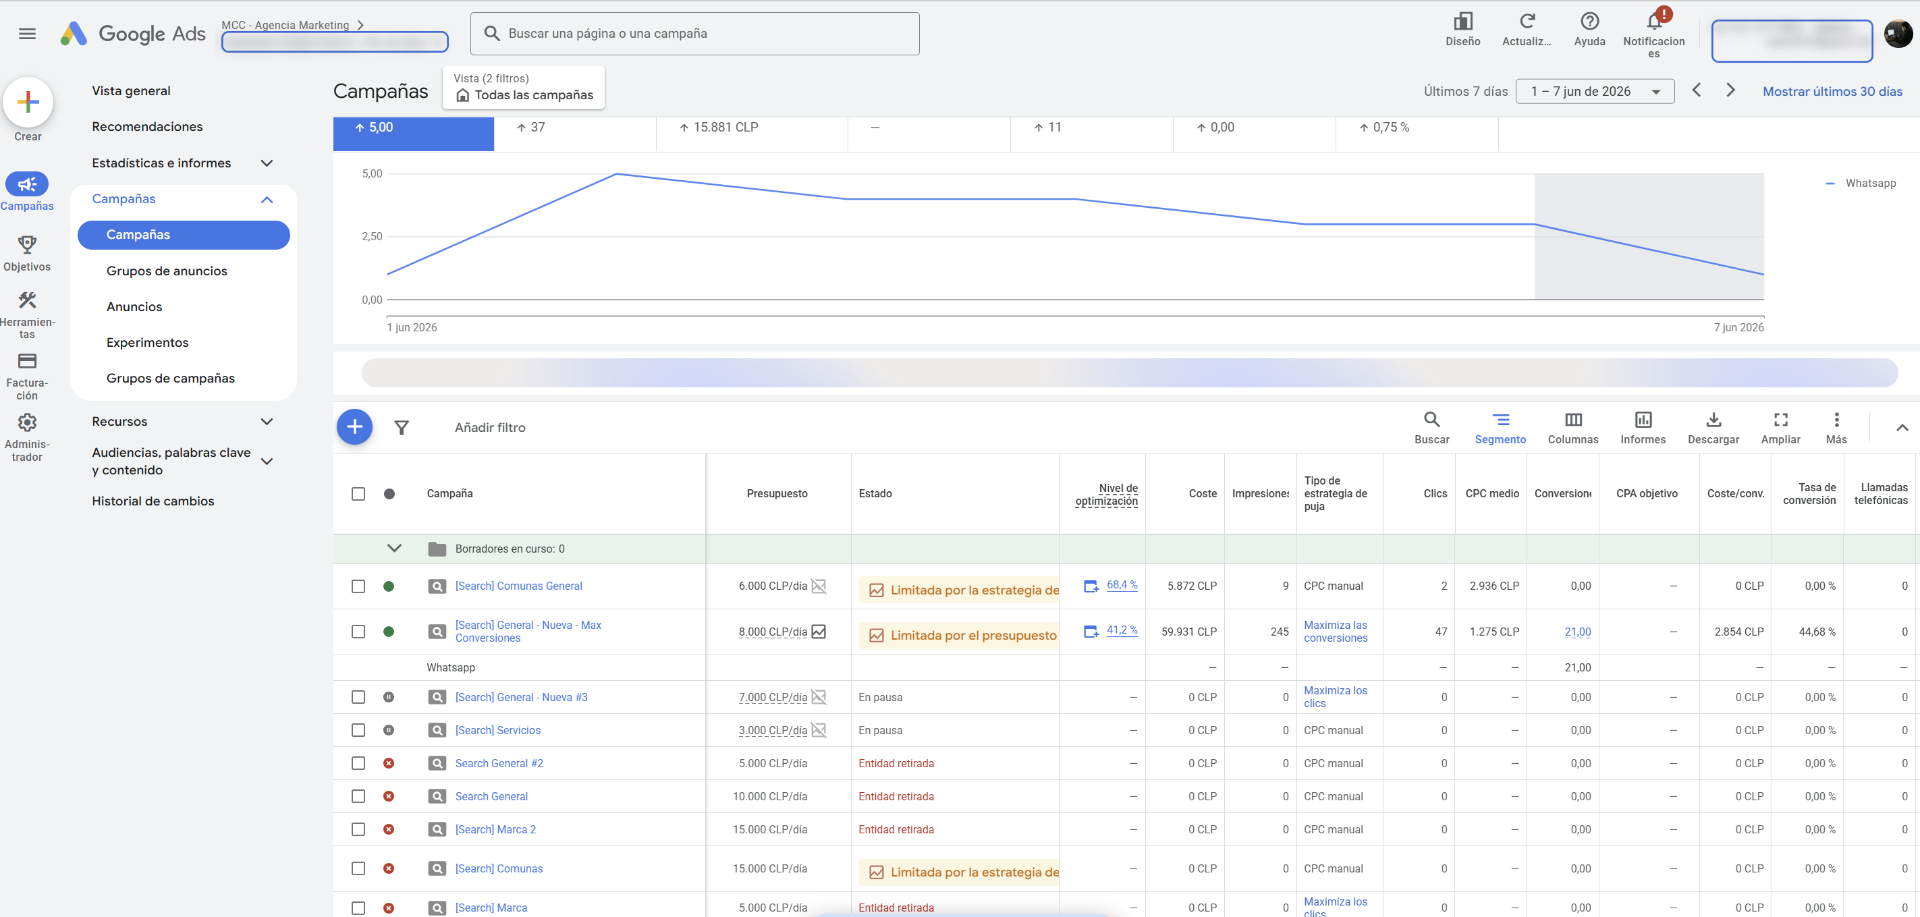This screenshot has height=917, width=1920.
Task: Open the main hamburger menu
Action: 27,33
